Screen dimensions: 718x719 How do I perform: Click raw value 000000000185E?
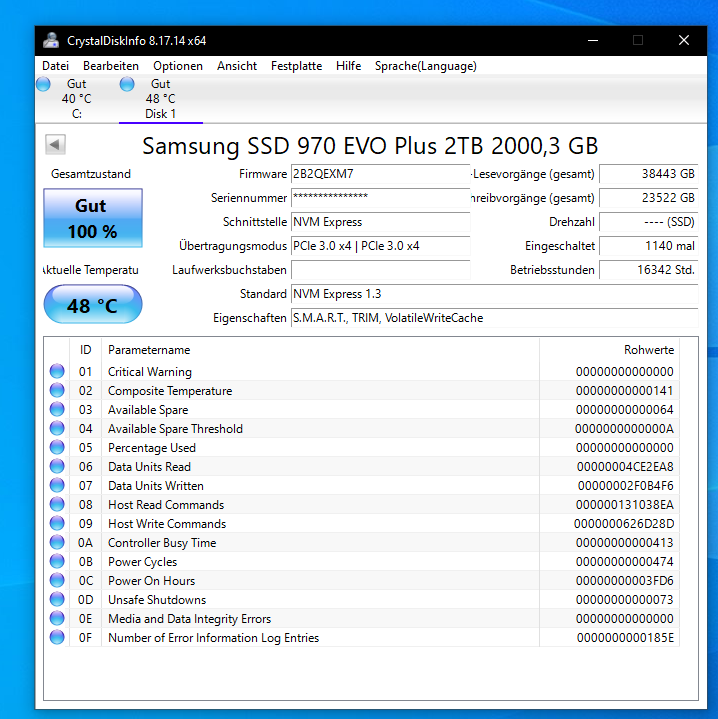click(625, 638)
